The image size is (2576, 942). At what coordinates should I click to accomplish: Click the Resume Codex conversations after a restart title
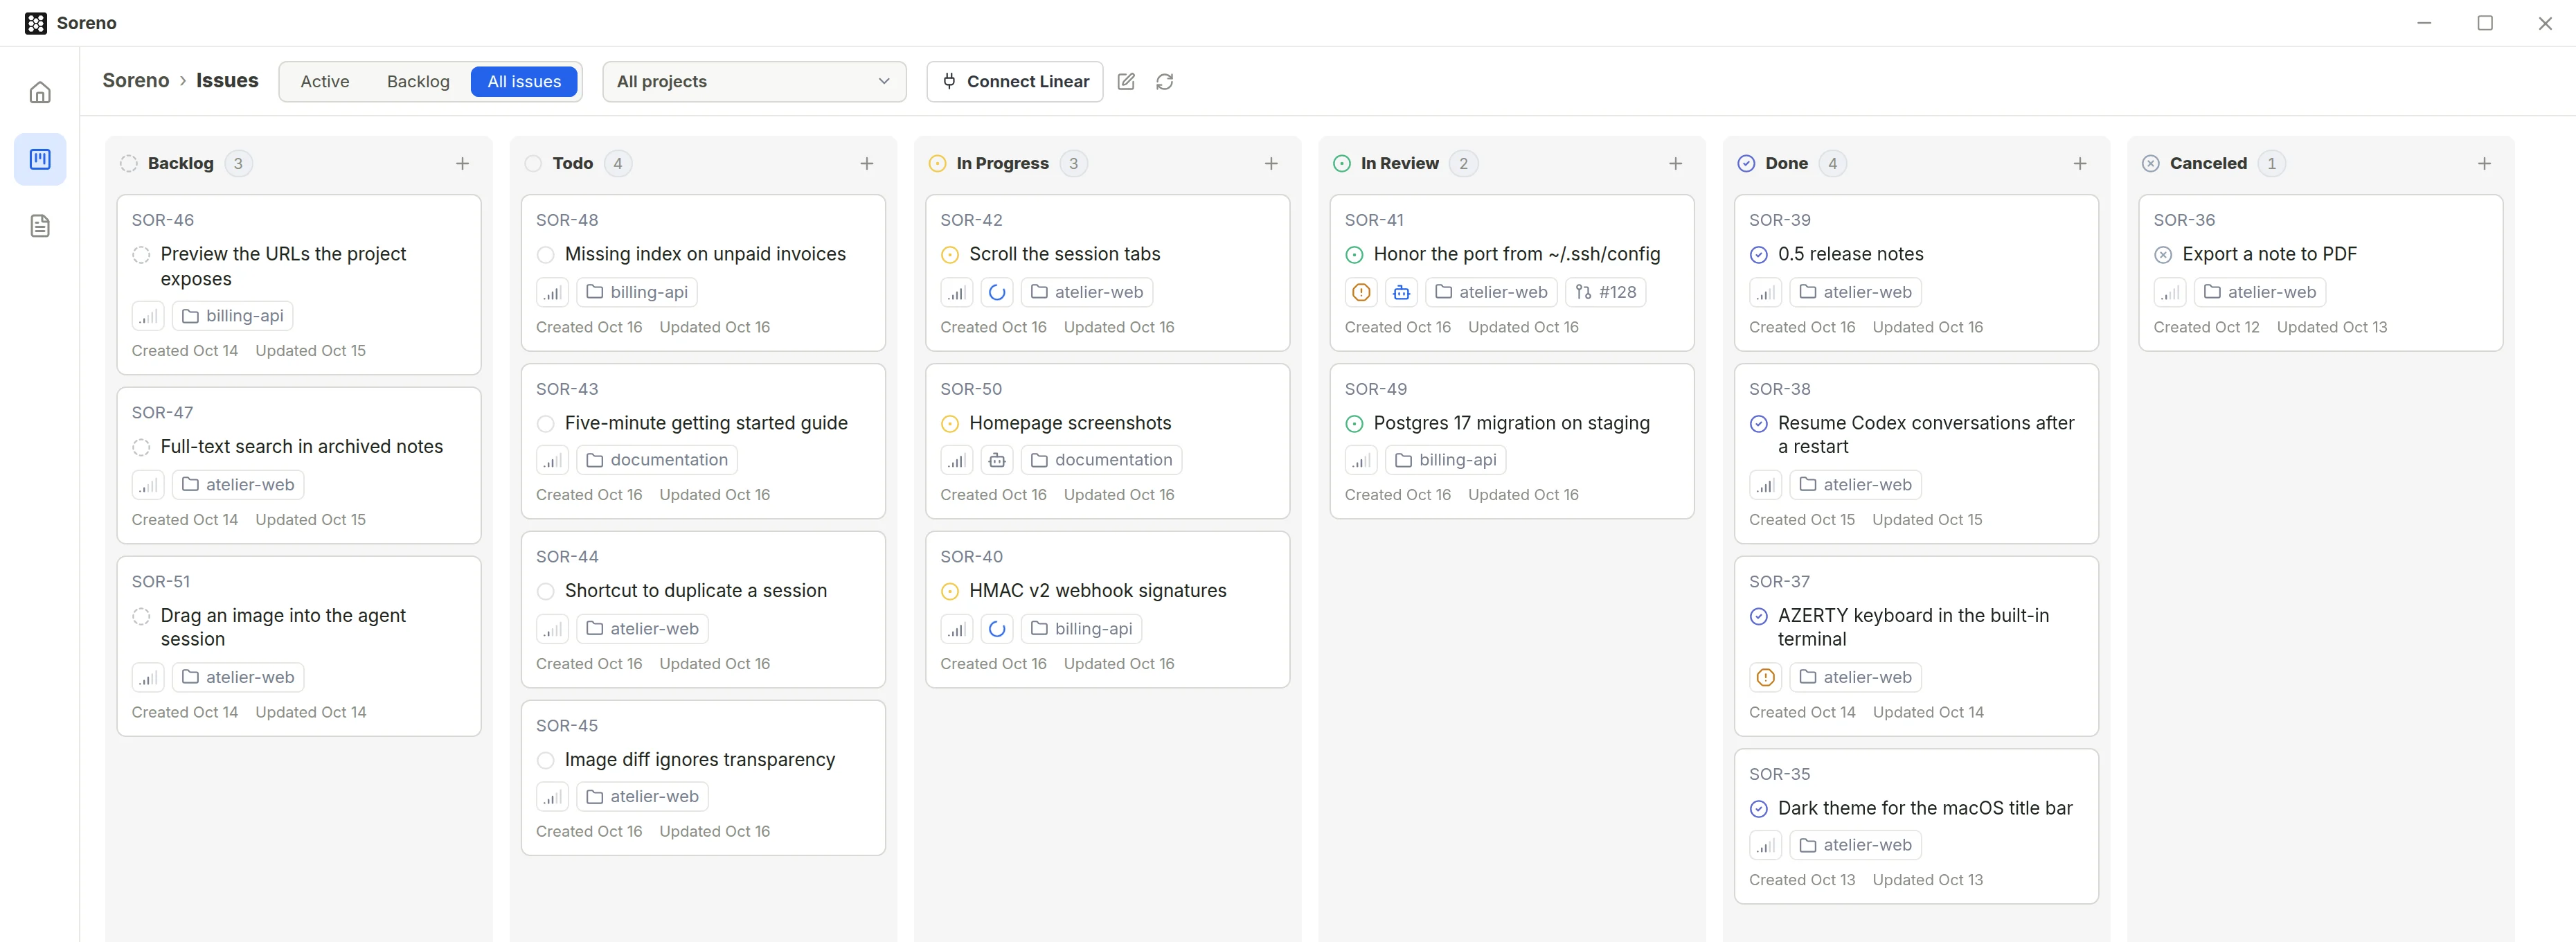[x=1926, y=435]
